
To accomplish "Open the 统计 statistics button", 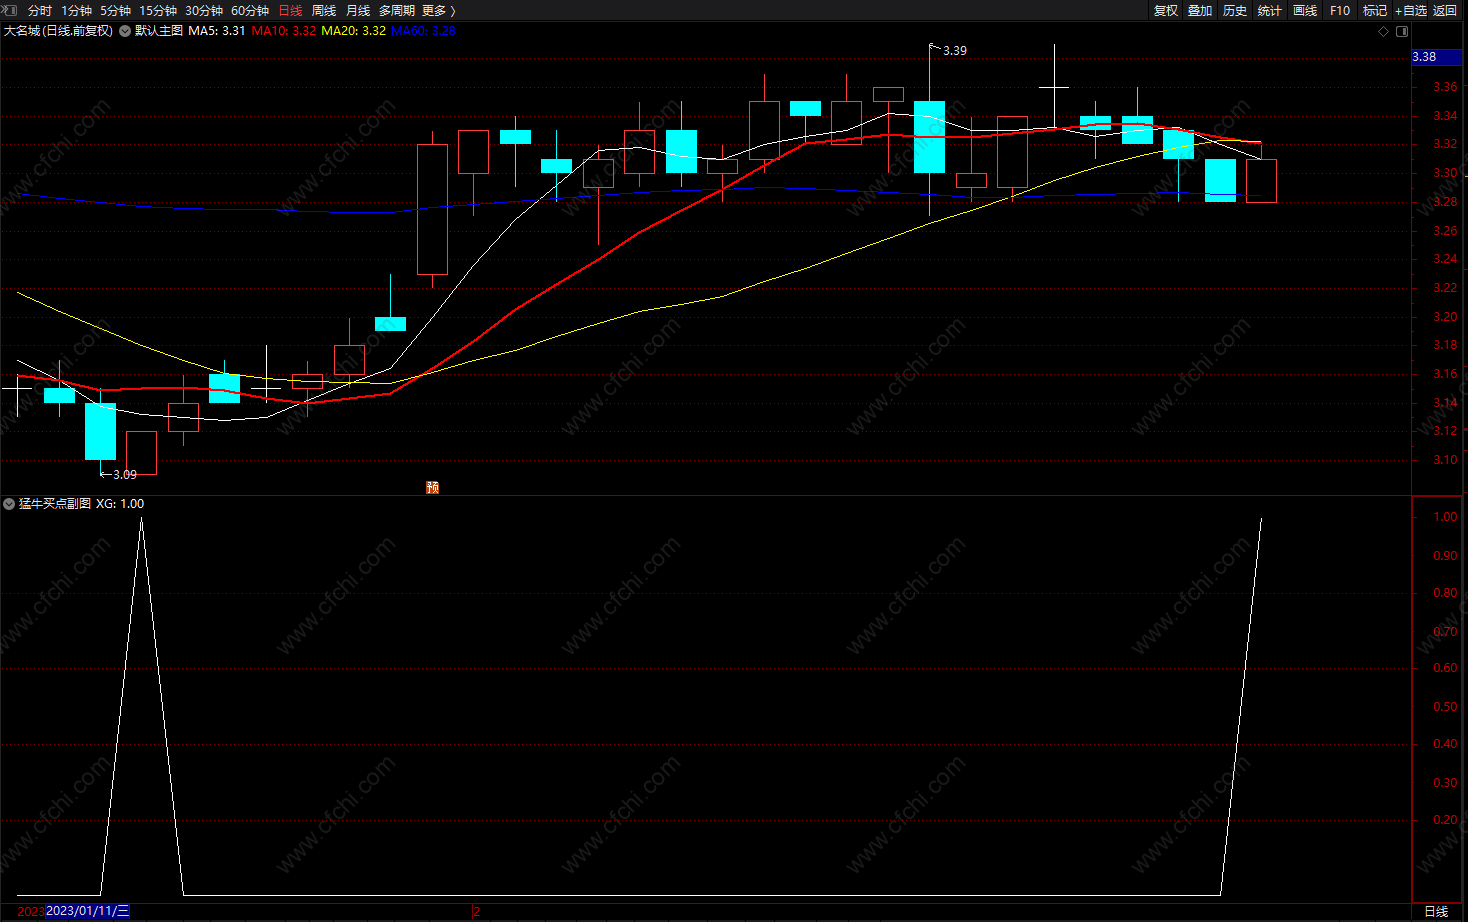I will point(1270,10).
